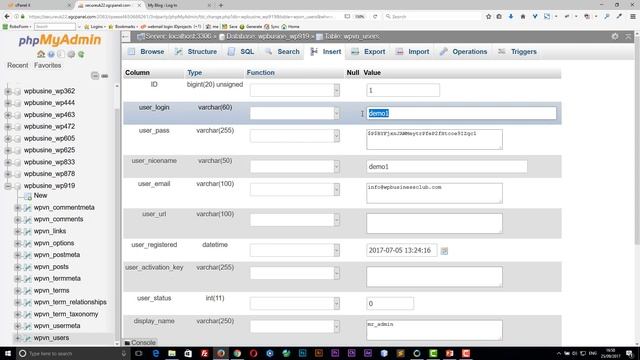This screenshot has height=360, width=640.
Task: Click the calendar icon beside user_registered
Action: (x=444, y=251)
